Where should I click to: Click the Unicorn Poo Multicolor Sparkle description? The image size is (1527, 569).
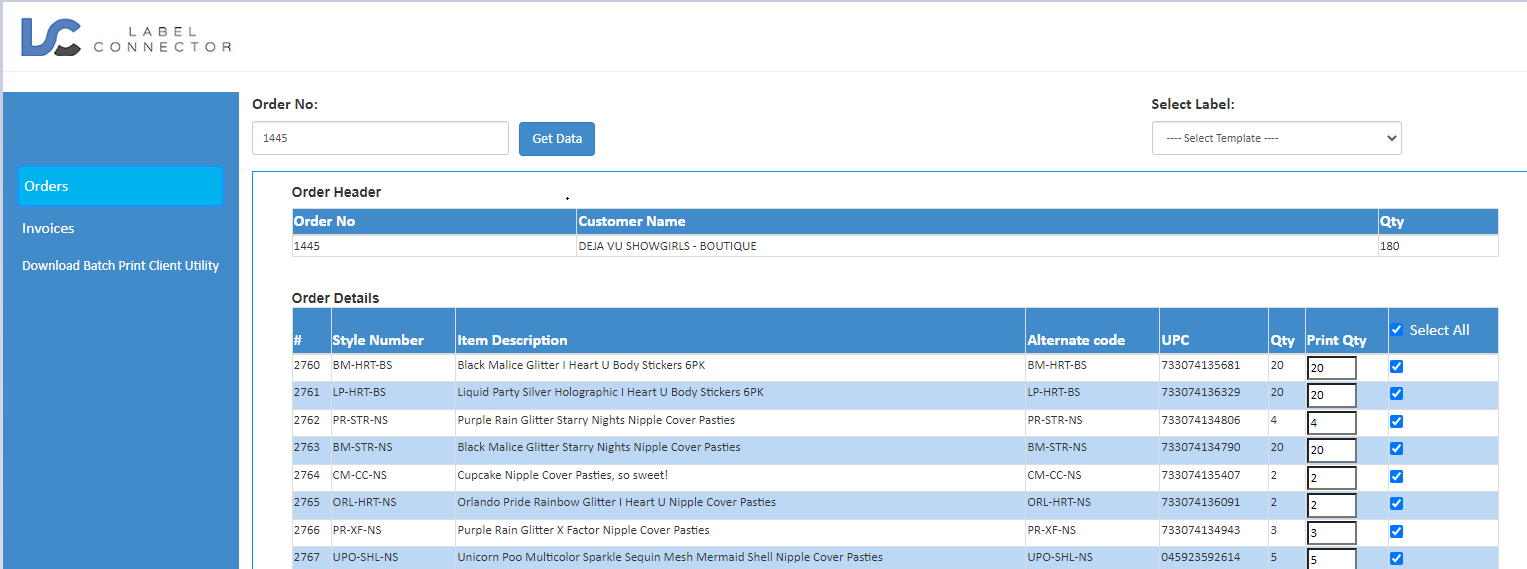670,558
